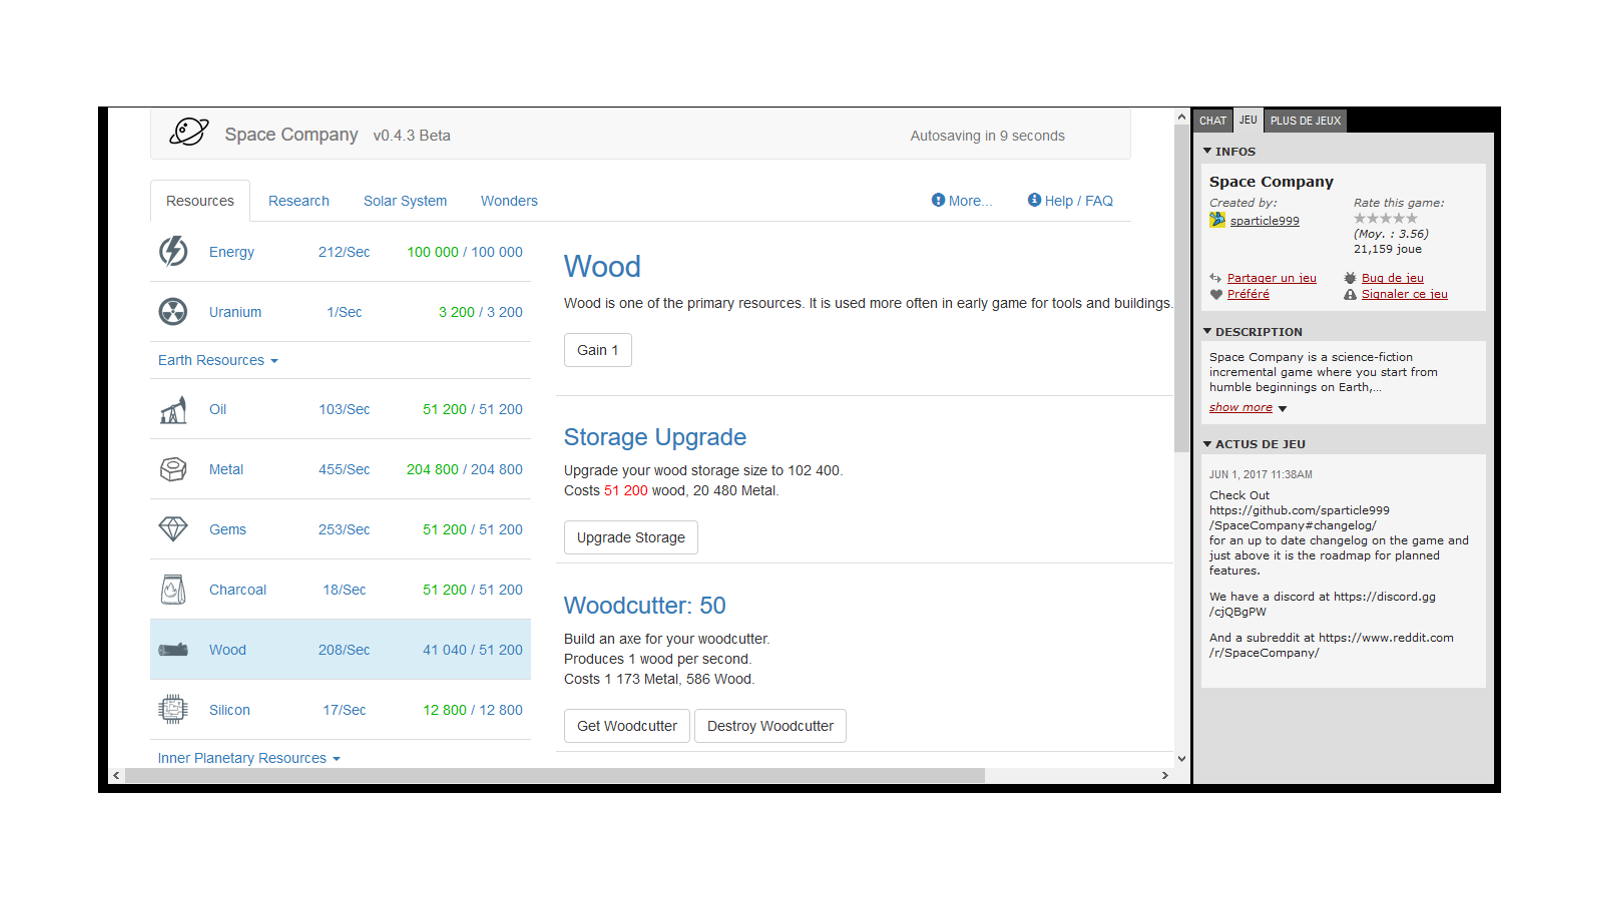Select the Oil pump jack icon
Image resolution: width=1600 pixels, height=900 pixels.
pyautogui.click(x=173, y=410)
